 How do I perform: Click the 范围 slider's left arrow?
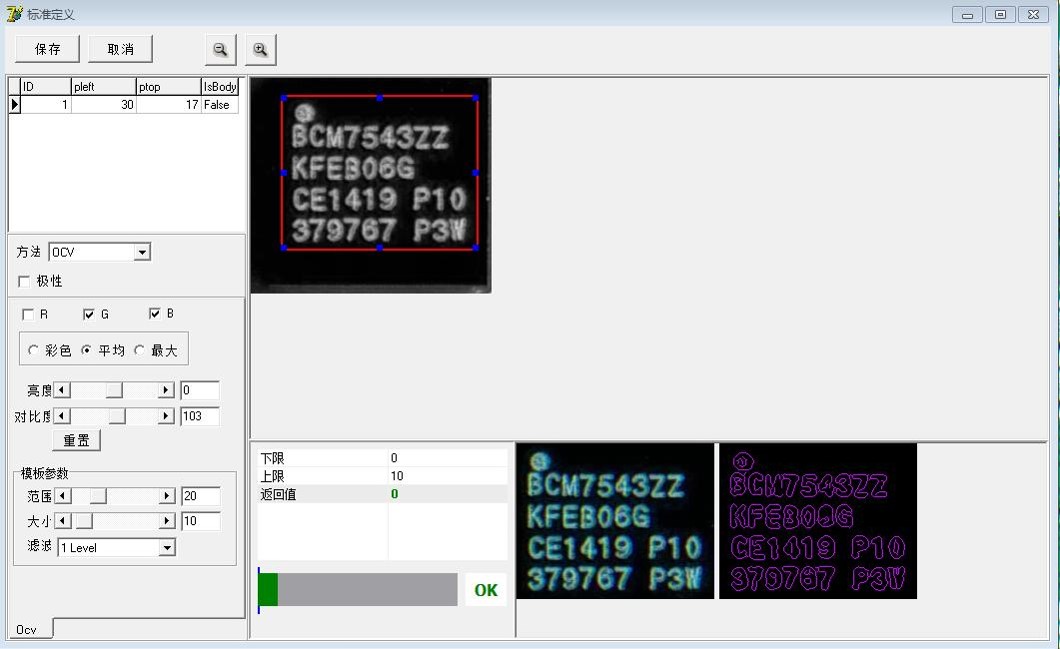click(x=62, y=496)
